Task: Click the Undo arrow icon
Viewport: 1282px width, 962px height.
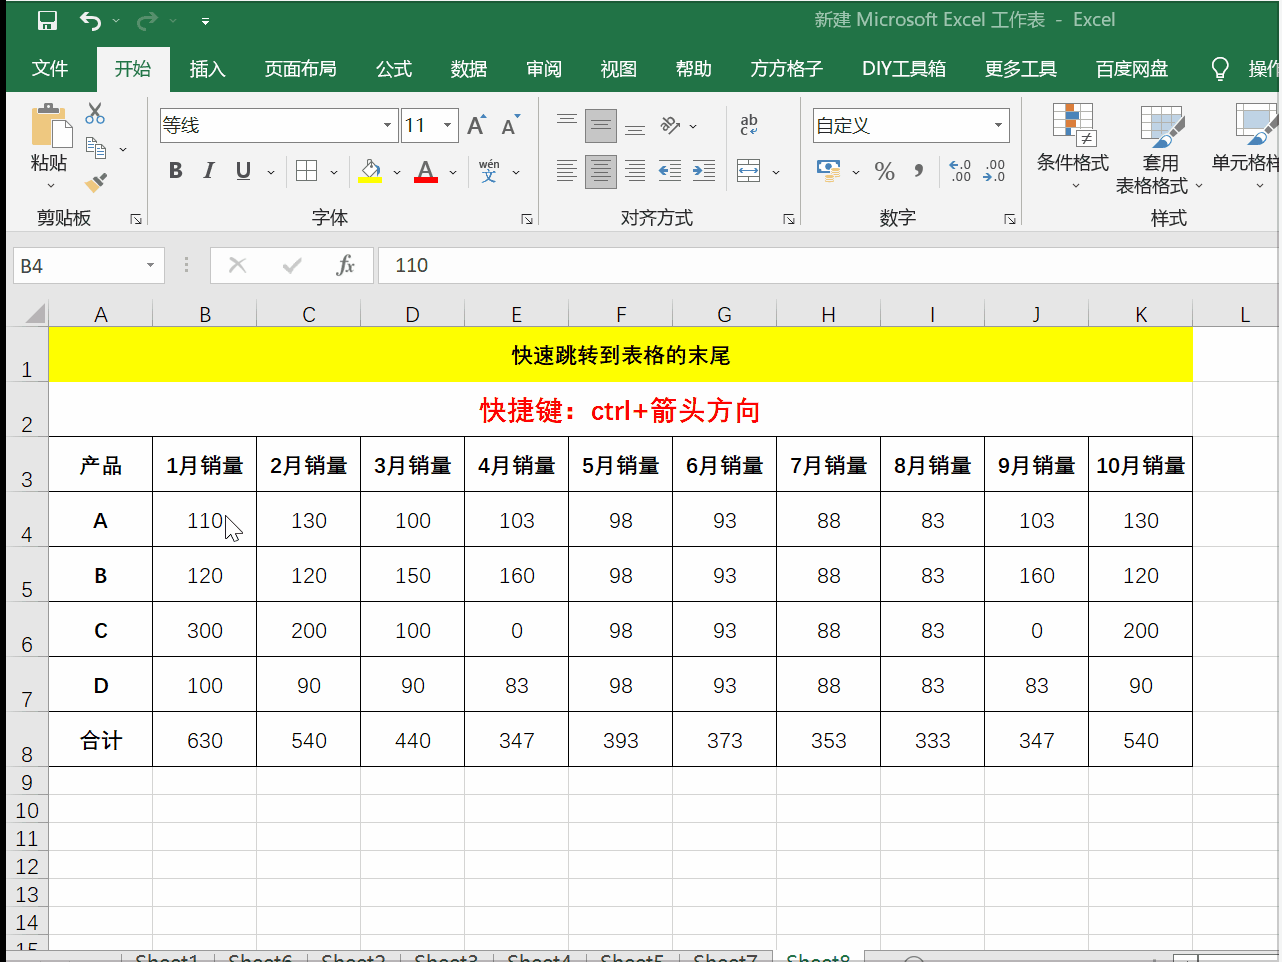Action: point(91,20)
